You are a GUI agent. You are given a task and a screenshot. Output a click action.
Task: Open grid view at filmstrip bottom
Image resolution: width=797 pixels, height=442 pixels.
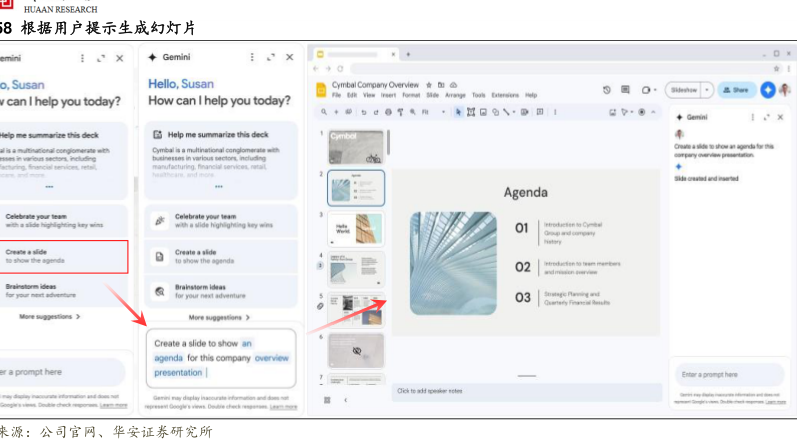[x=327, y=400]
